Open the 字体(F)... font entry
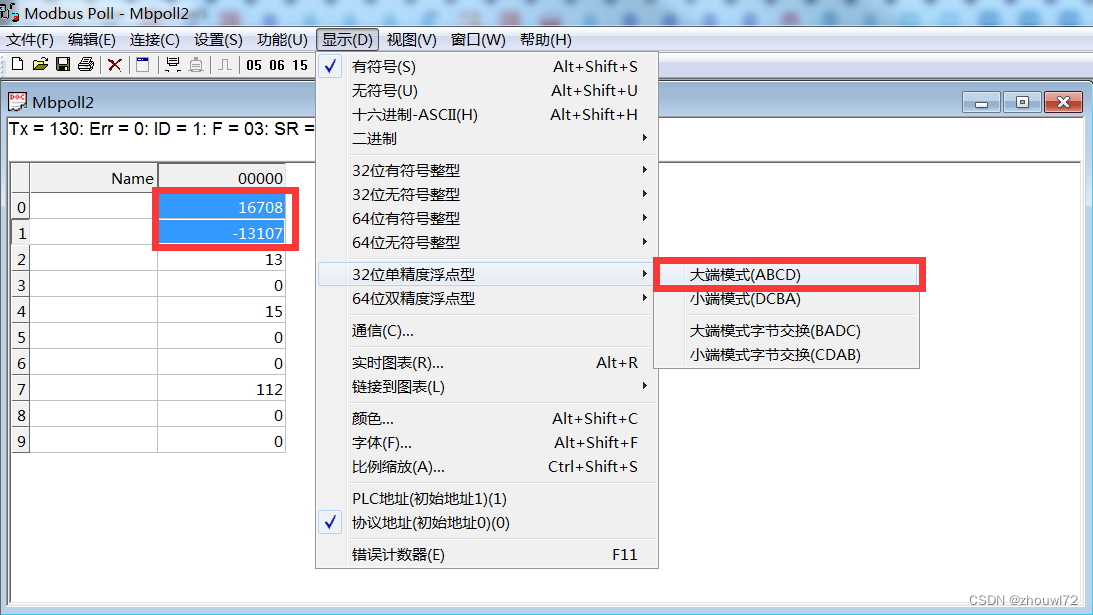This screenshot has height=615, width=1093. 487,442
